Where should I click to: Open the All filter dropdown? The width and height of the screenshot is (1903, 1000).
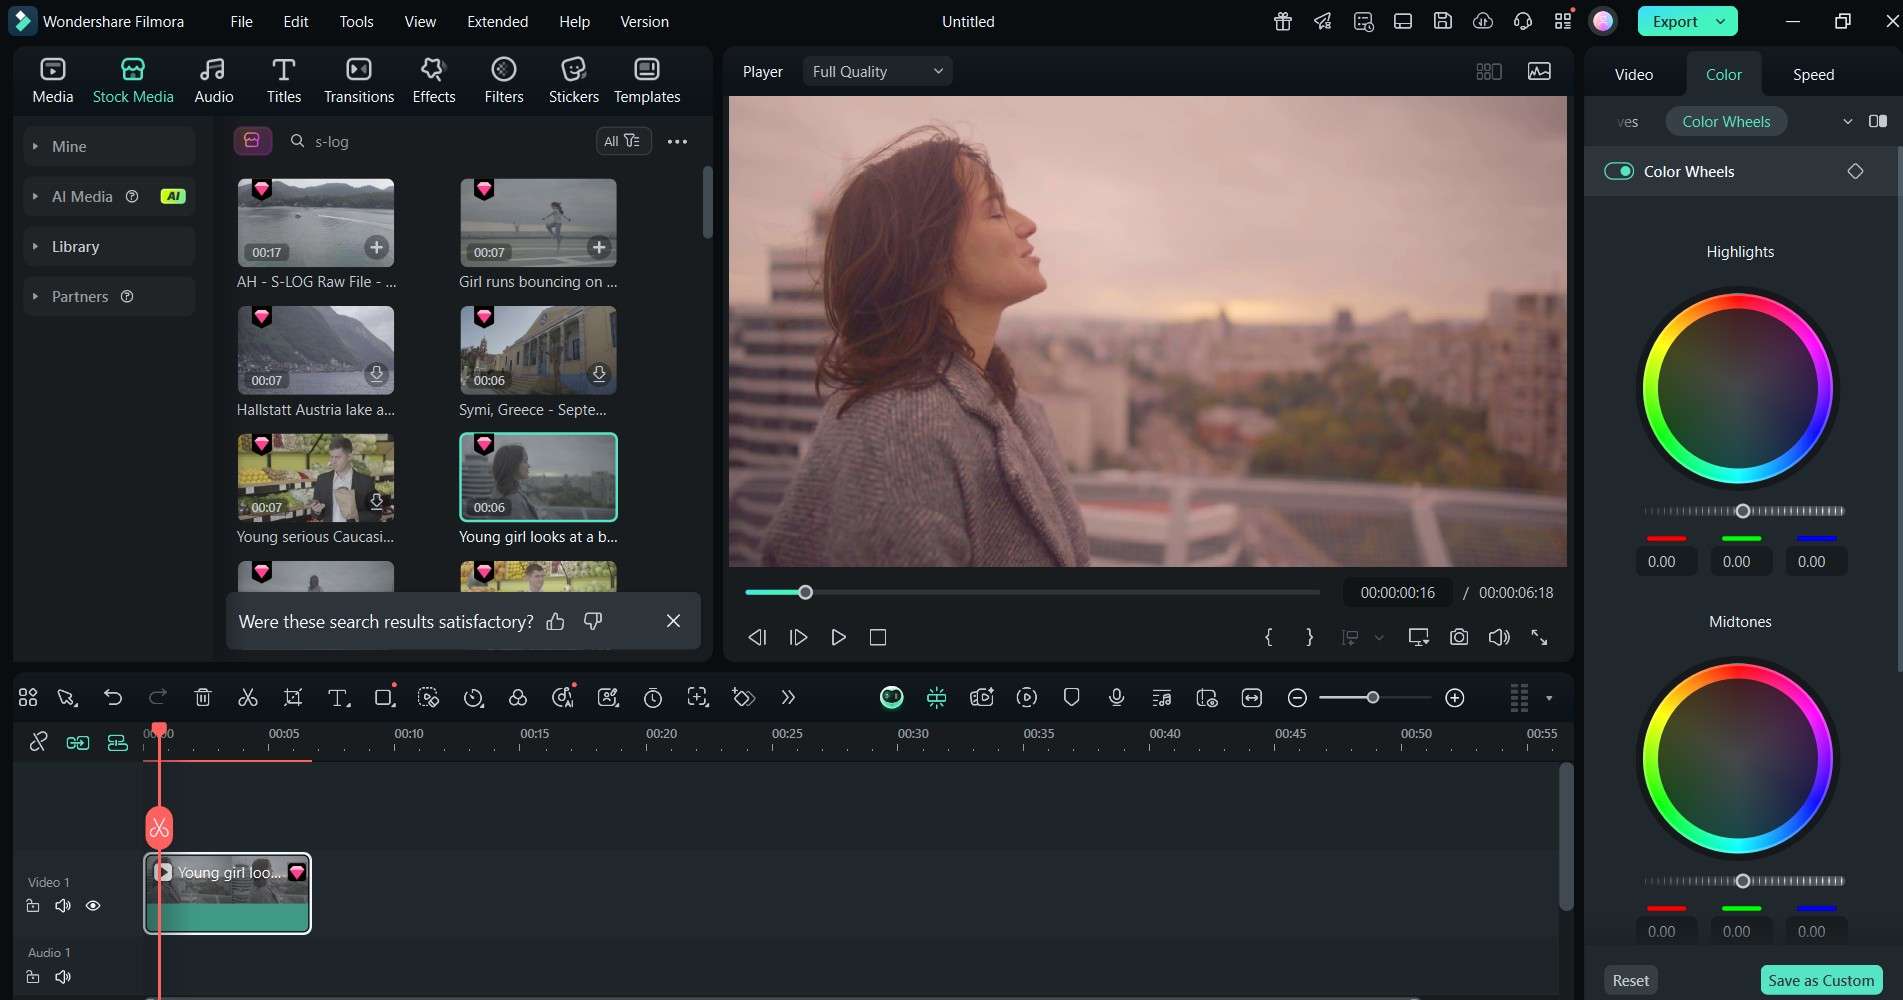(x=623, y=141)
